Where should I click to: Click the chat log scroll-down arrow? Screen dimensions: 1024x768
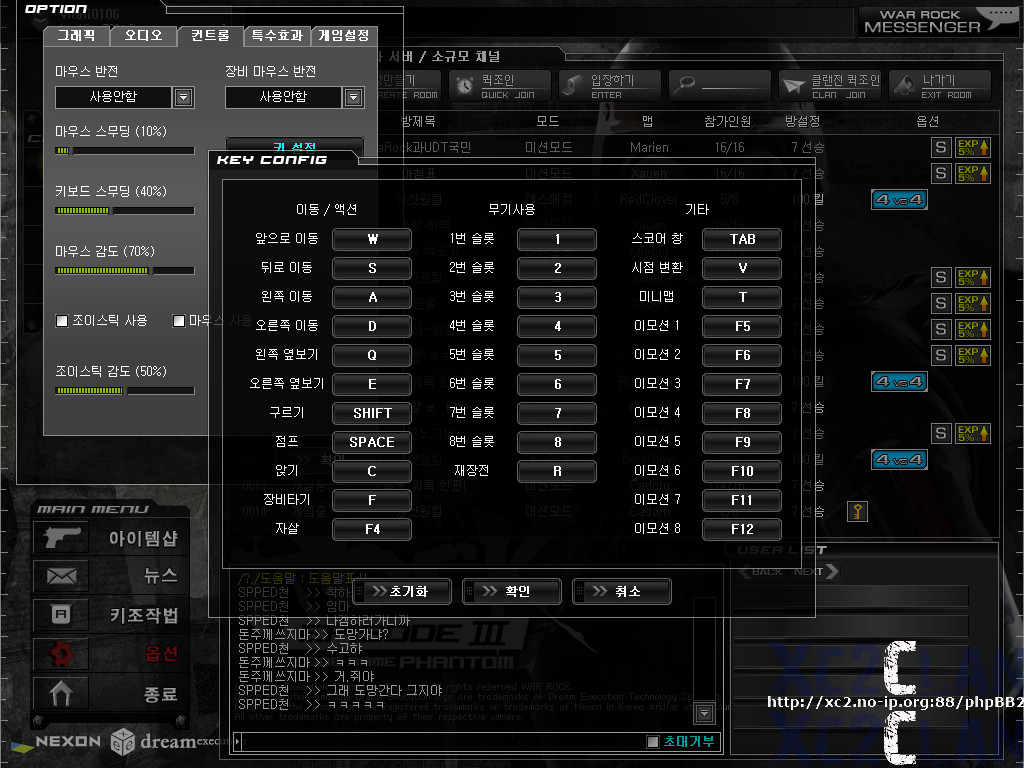coord(704,713)
